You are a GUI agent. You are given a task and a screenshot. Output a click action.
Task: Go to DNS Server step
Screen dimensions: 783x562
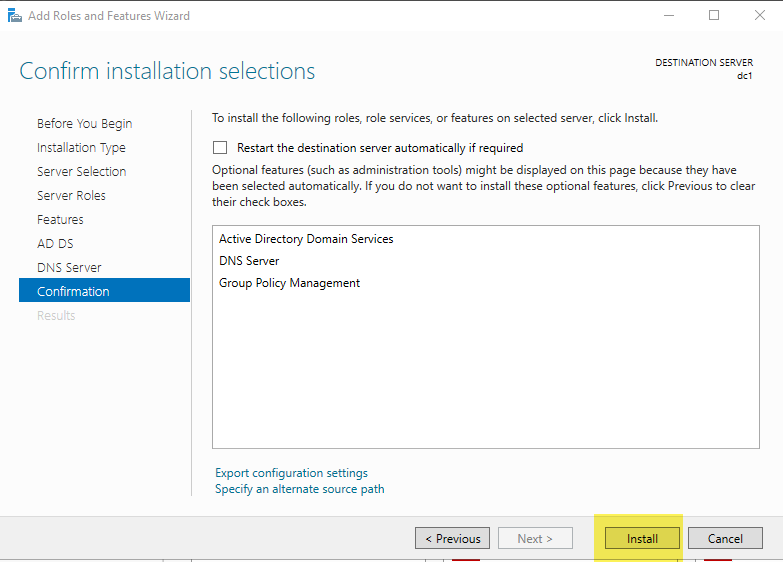(69, 267)
